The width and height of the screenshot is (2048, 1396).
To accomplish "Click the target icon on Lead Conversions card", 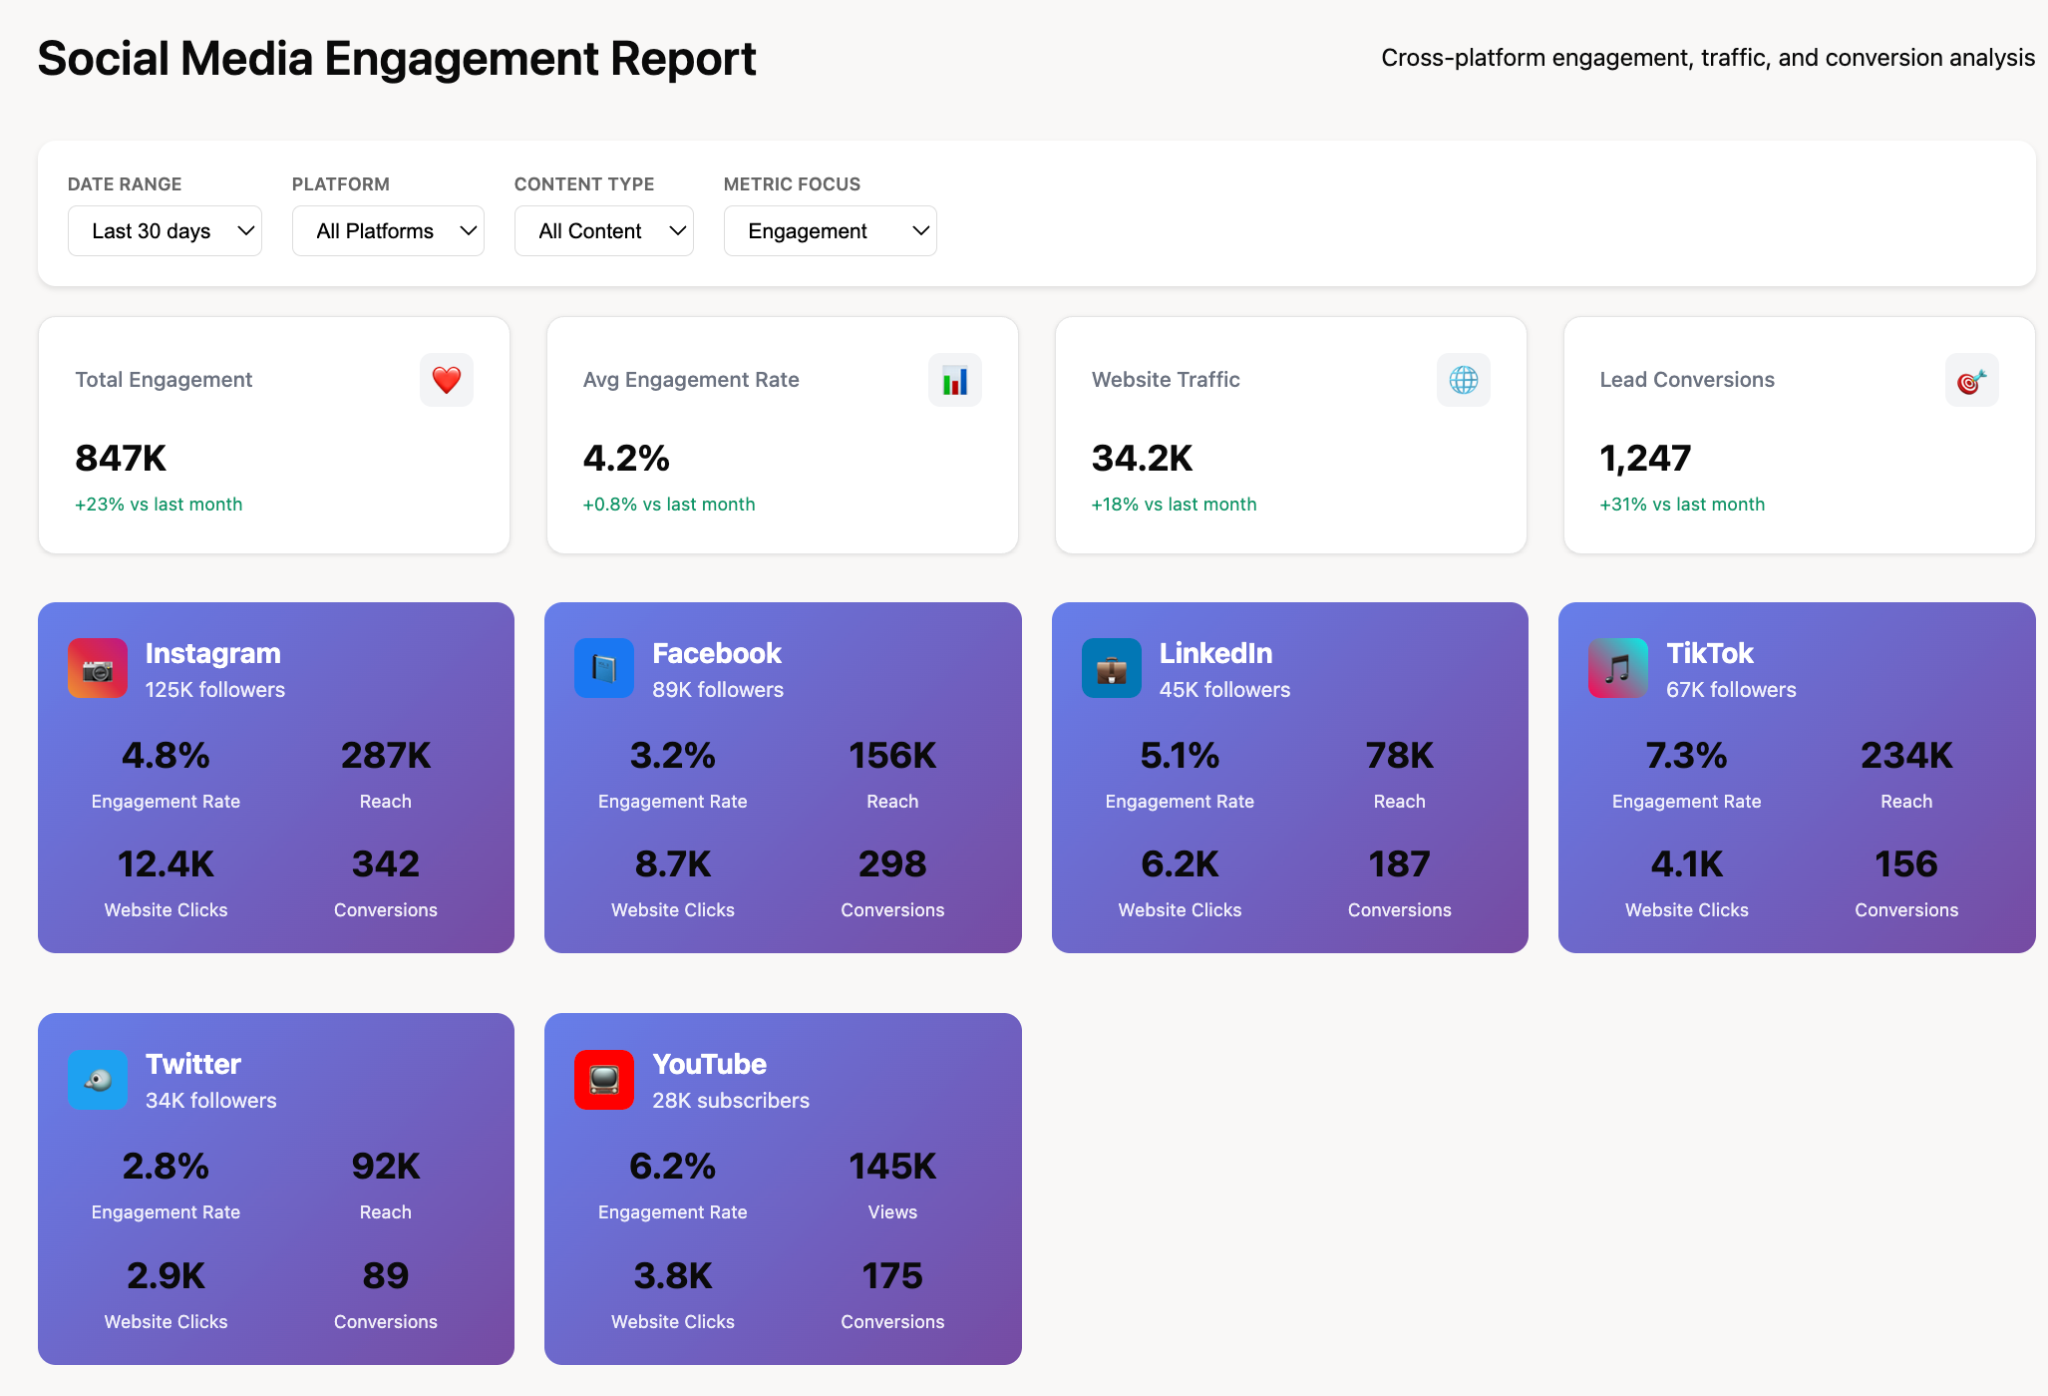I will (x=1970, y=380).
